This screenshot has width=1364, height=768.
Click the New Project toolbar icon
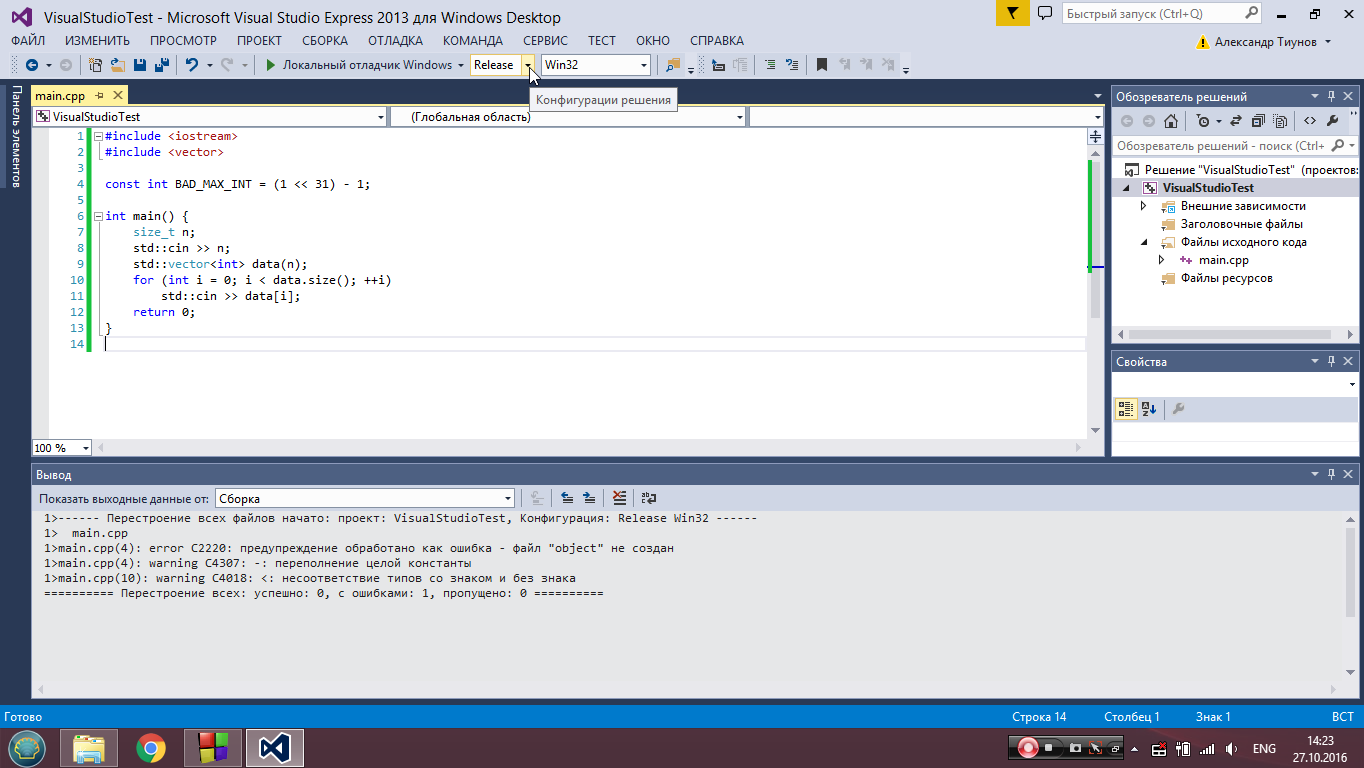96,65
